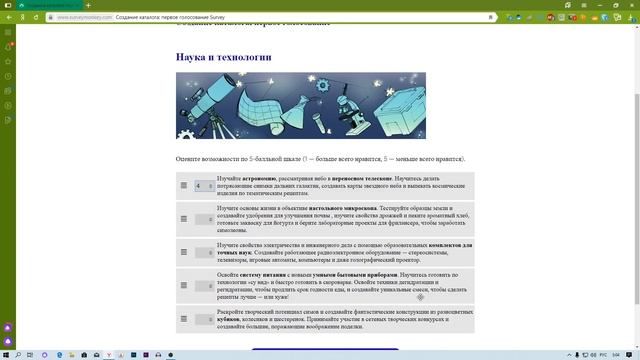Open rank dropdown for the microscope item
The image size is (640, 360).
click(204, 219)
